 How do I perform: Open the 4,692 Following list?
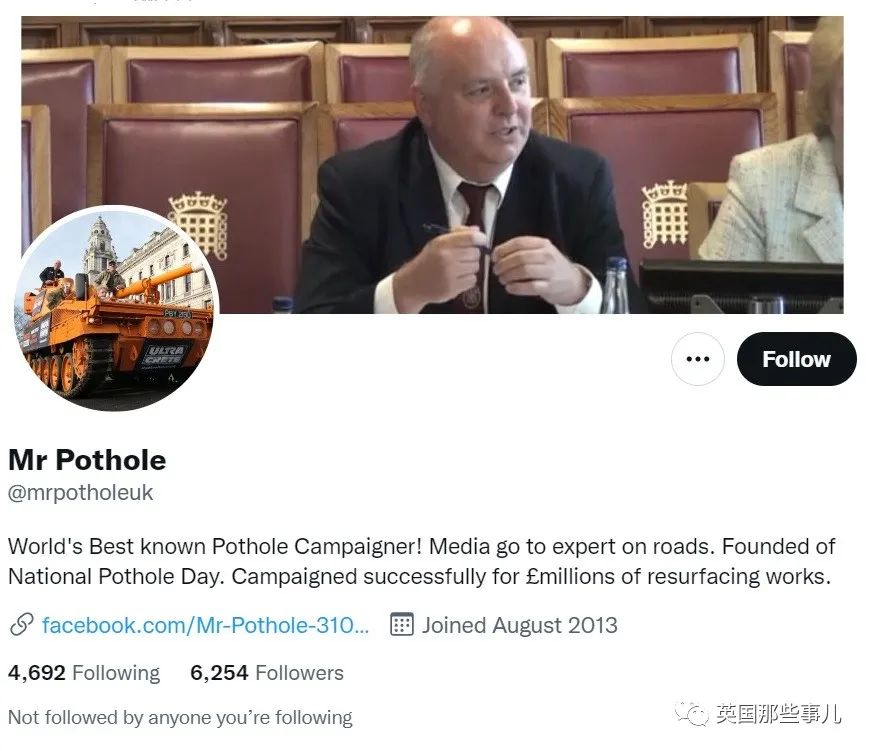[x=84, y=672]
